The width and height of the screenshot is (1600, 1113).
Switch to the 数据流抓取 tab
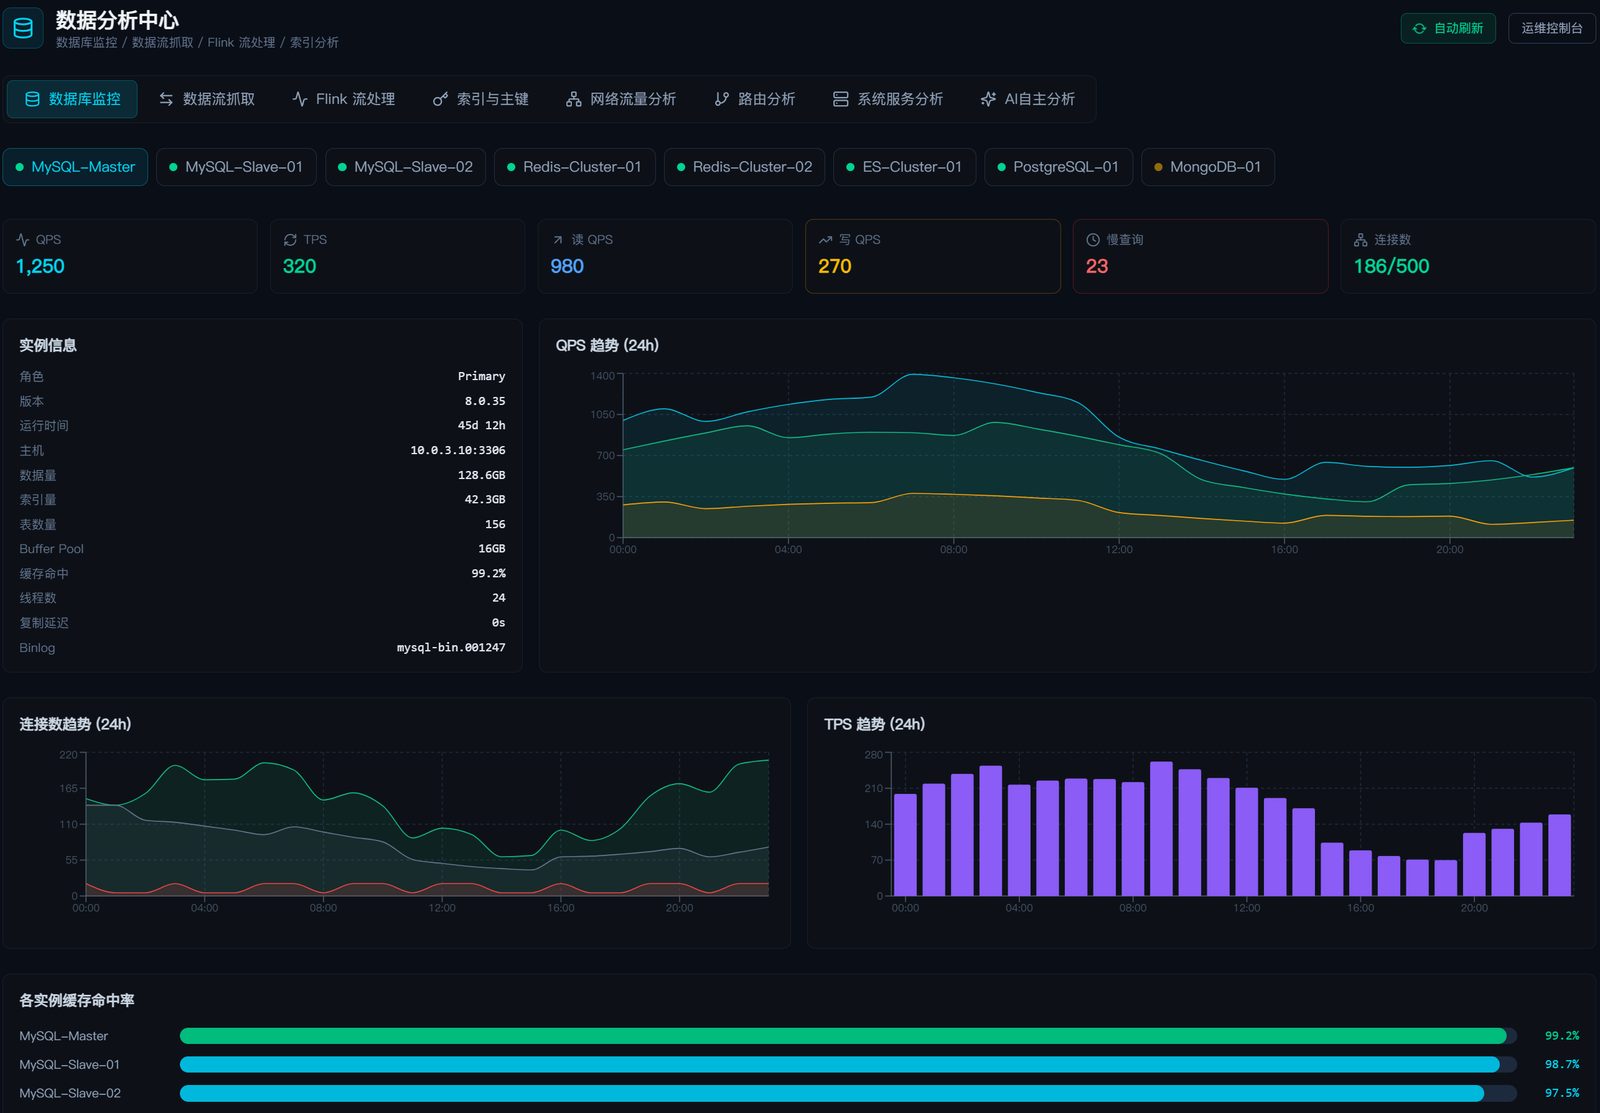coord(207,99)
